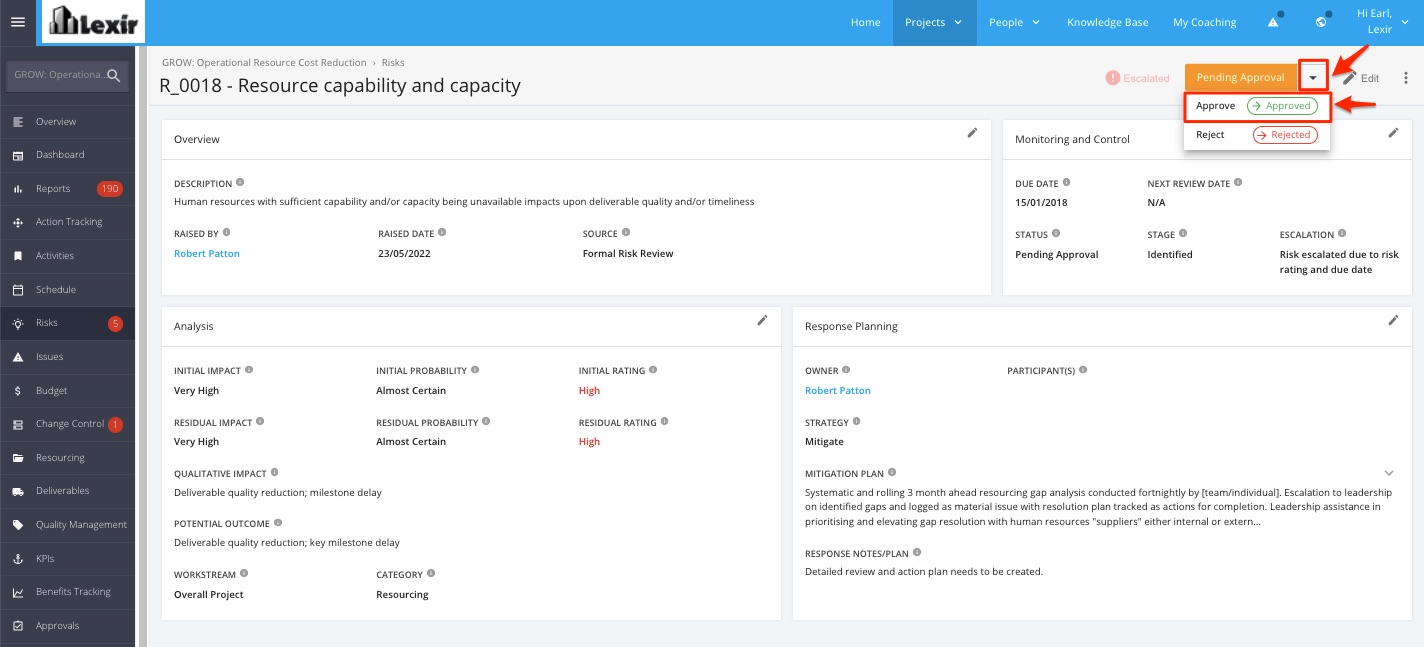The height and width of the screenshot is (647, 1424).
Task: Open the hamburger menu
Action: point(17,22)
